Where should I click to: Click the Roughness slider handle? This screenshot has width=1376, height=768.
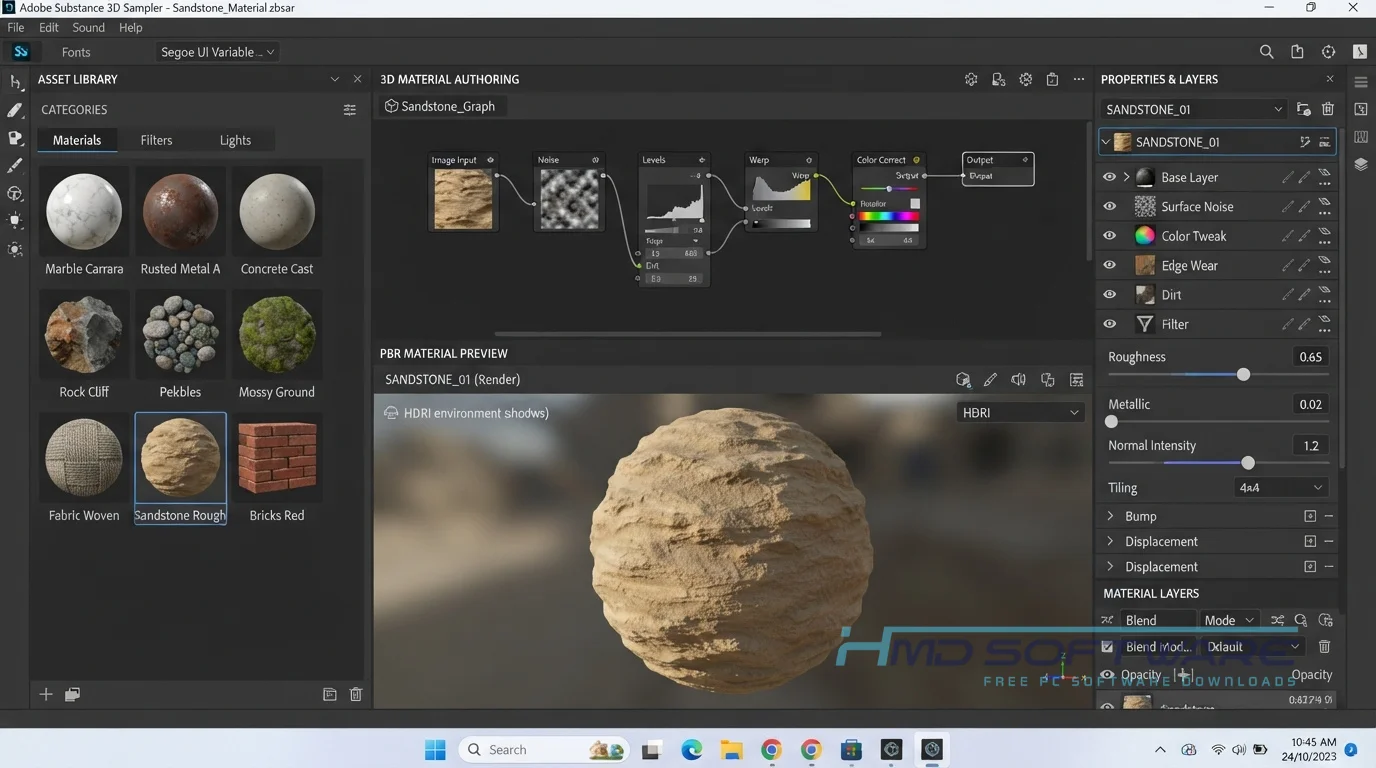click(1243, 374)
